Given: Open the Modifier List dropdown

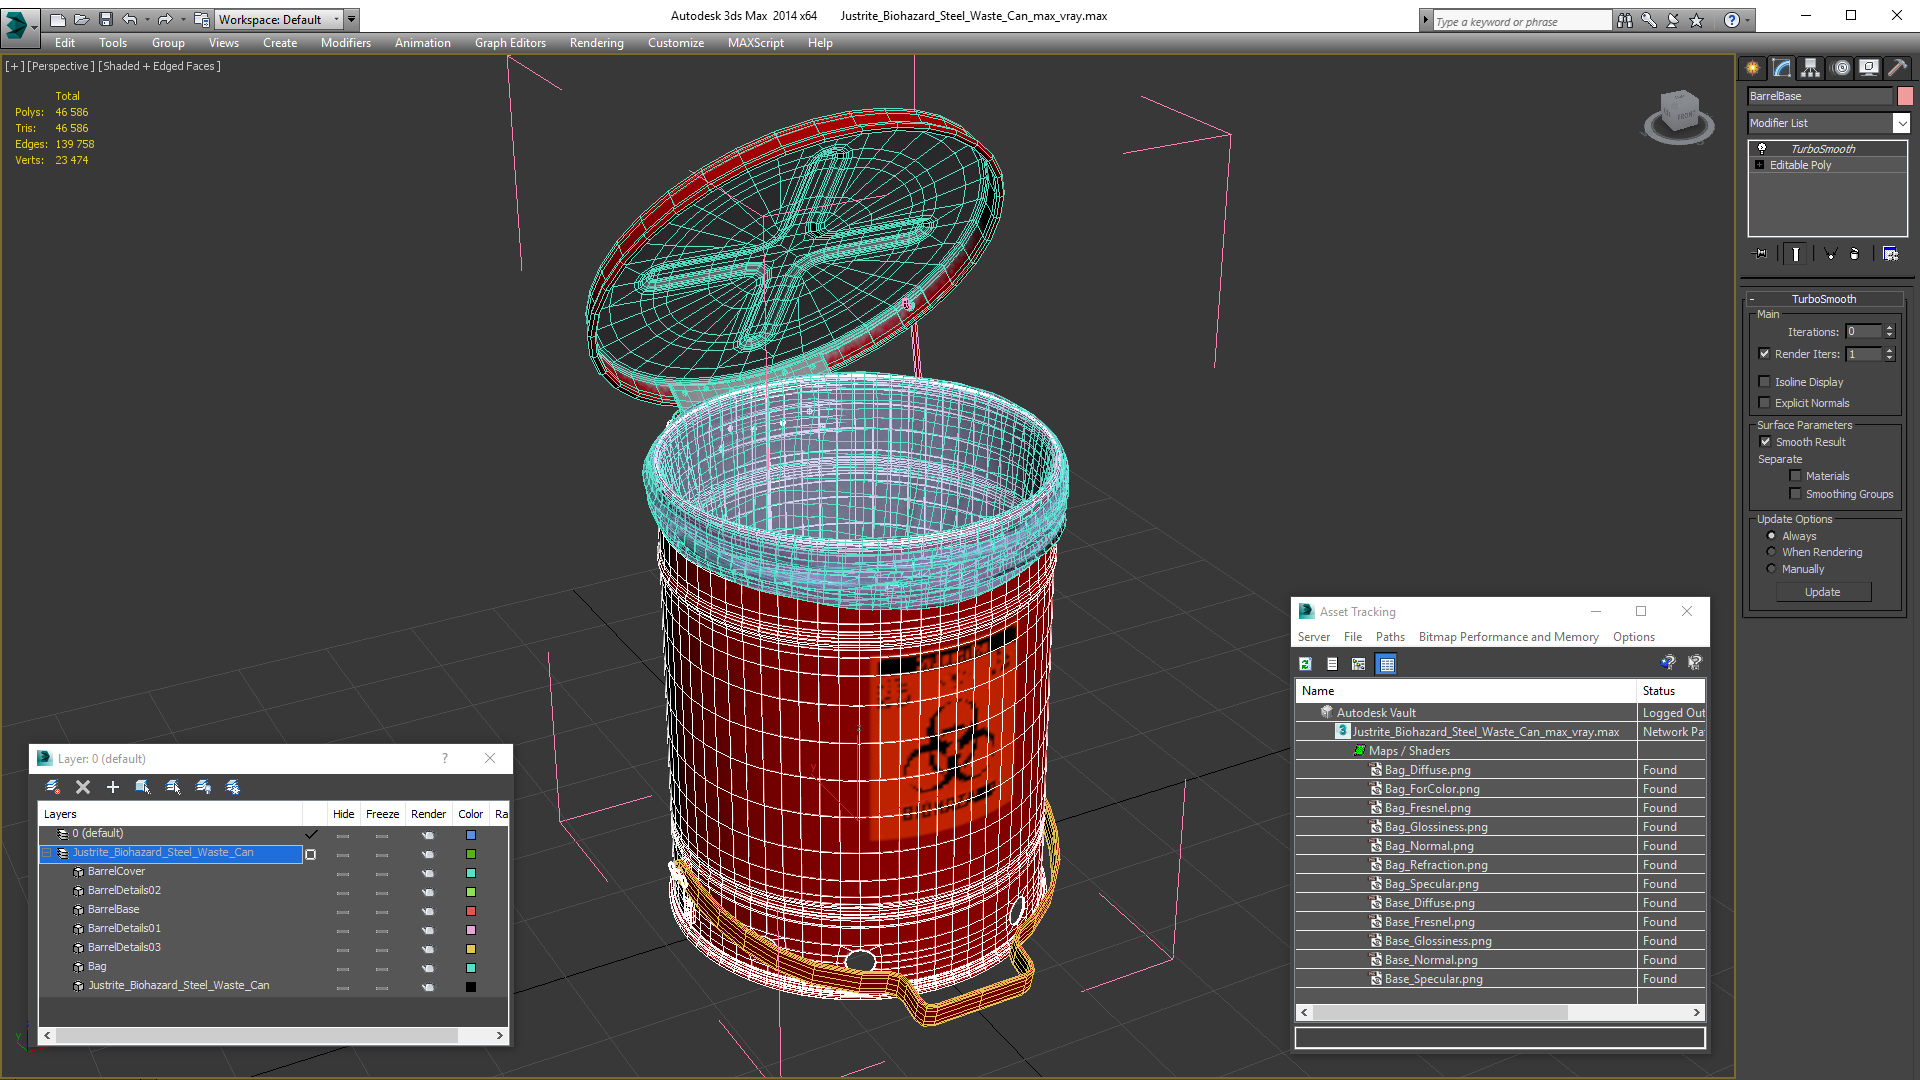Looking at the screenshot, I should click(x=1901, y=123).
